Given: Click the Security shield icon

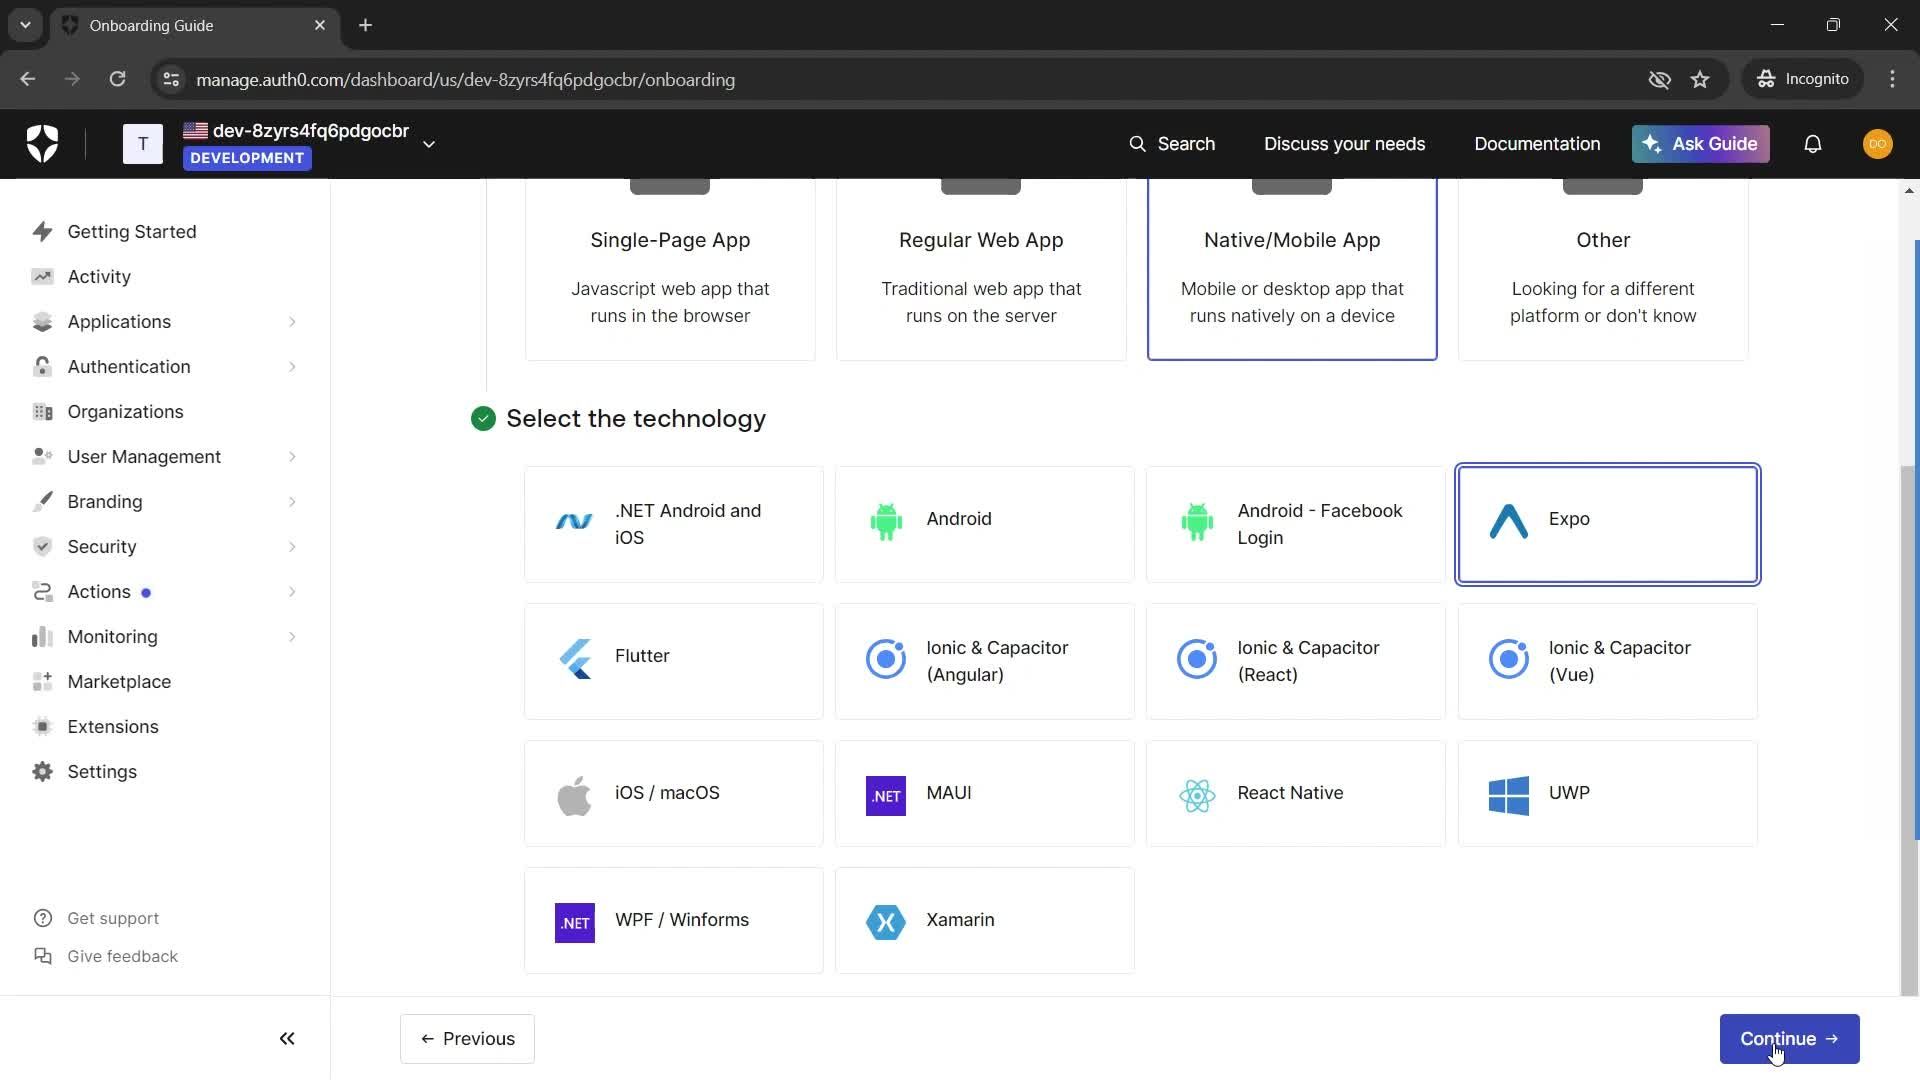Looking at the screenshot, I should point(42,547).
